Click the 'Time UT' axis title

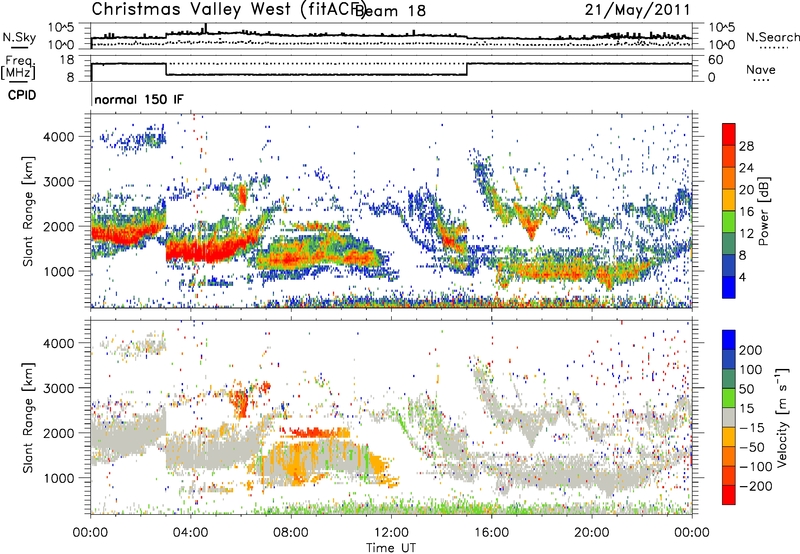point(391,547)
